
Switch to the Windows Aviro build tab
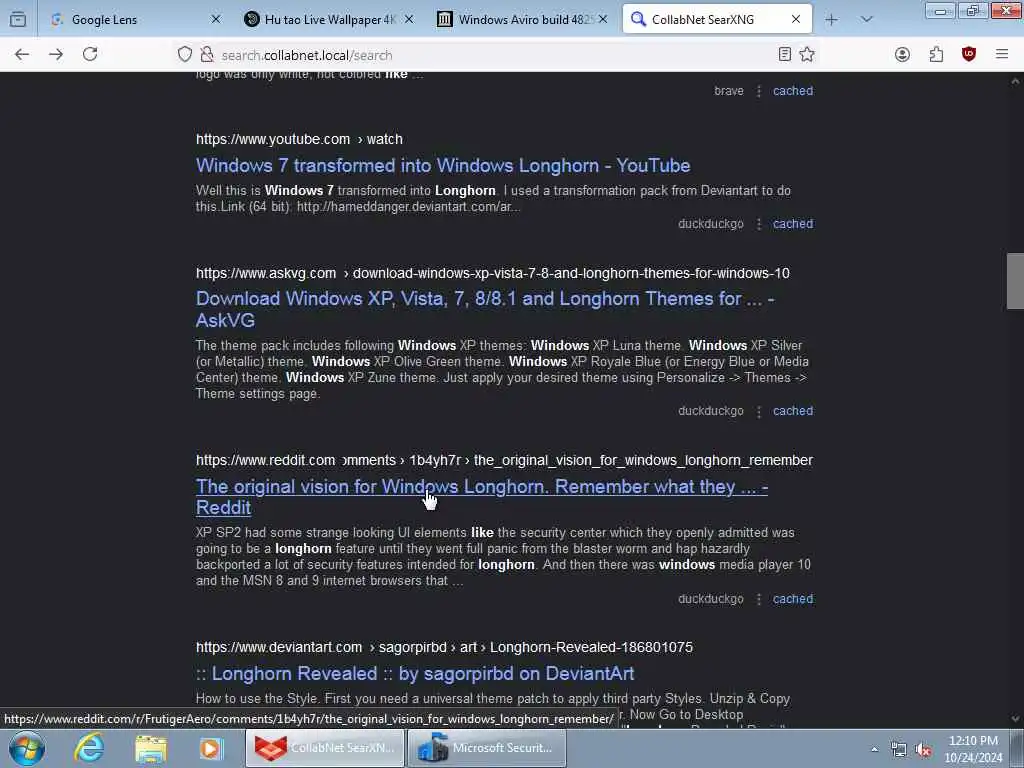[524, 20]
